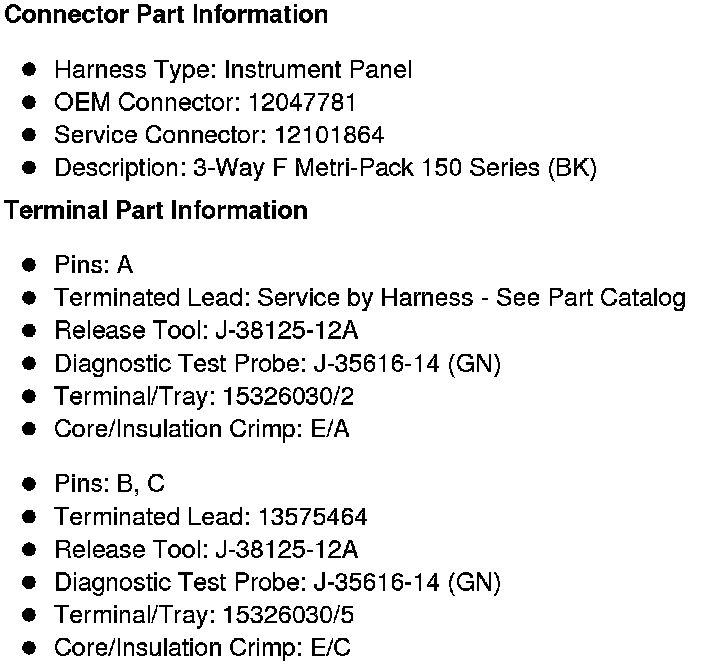Click Release Tool line under Pins: A
Viewport: 704px width, 666px height.
tap(206, 331)
